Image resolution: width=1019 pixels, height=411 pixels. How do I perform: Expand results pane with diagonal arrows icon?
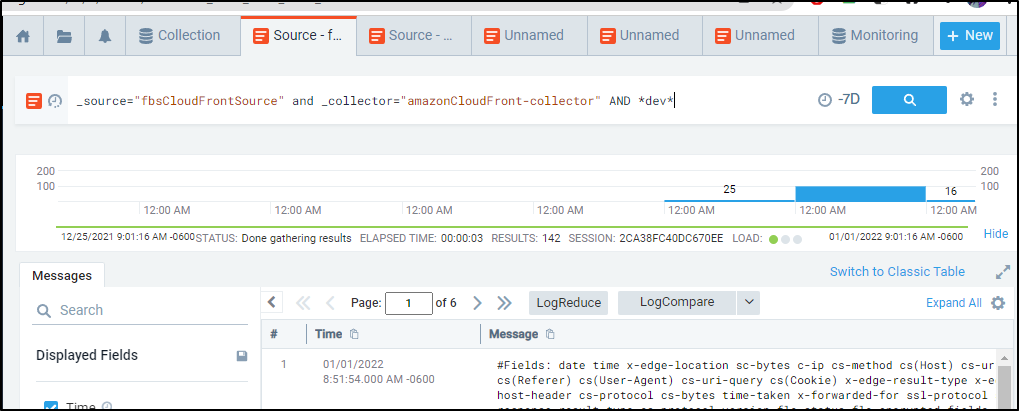(1003, 272)
